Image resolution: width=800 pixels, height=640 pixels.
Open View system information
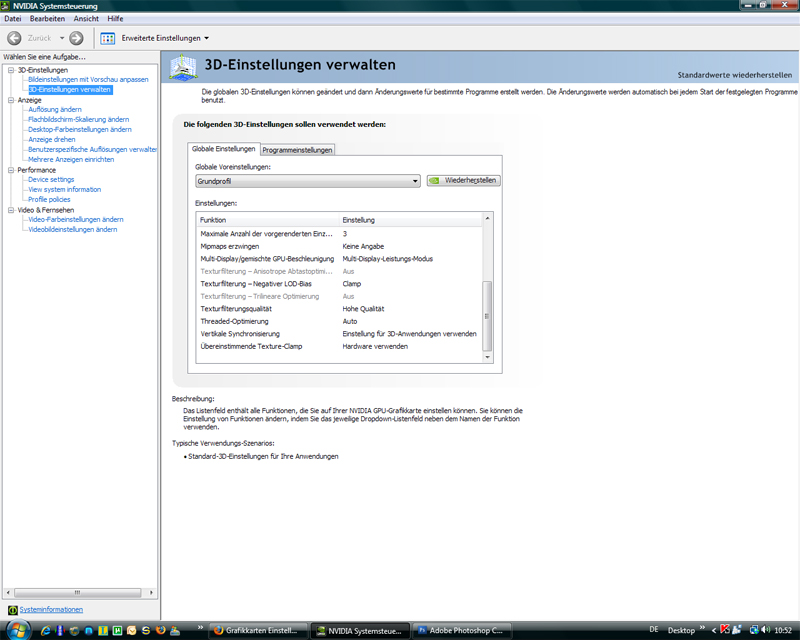[x=64, y=189]
